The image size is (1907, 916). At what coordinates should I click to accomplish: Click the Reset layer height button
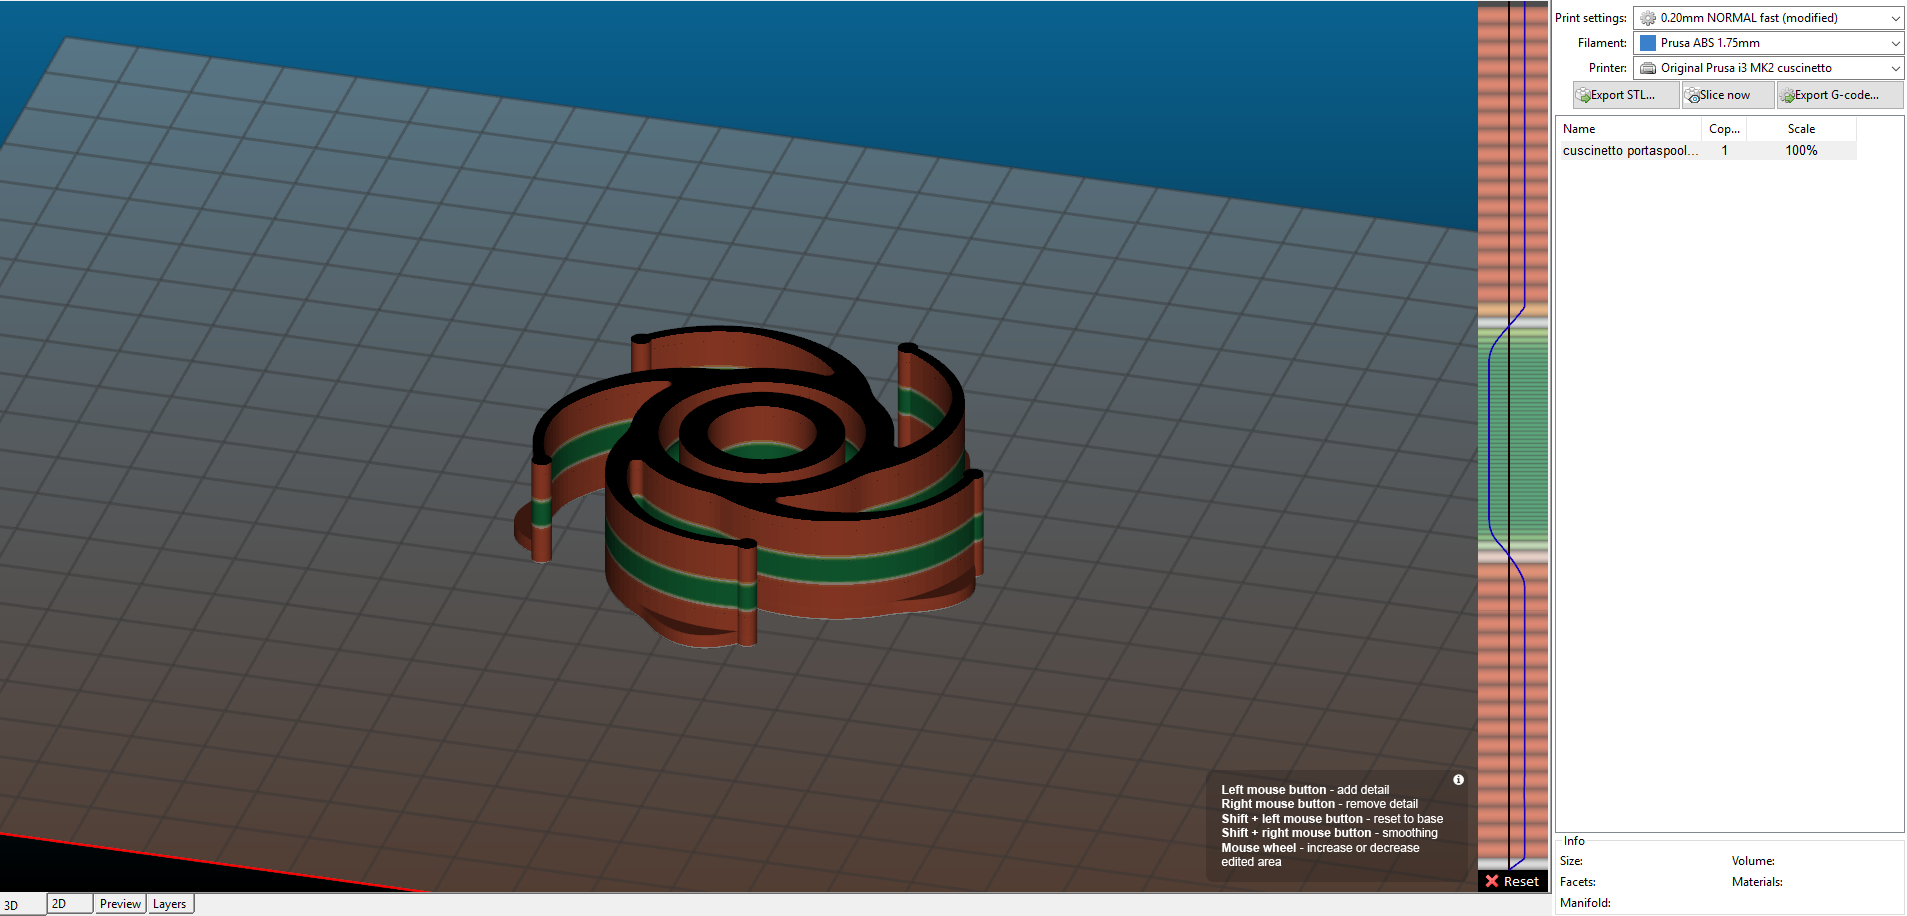1513,881
